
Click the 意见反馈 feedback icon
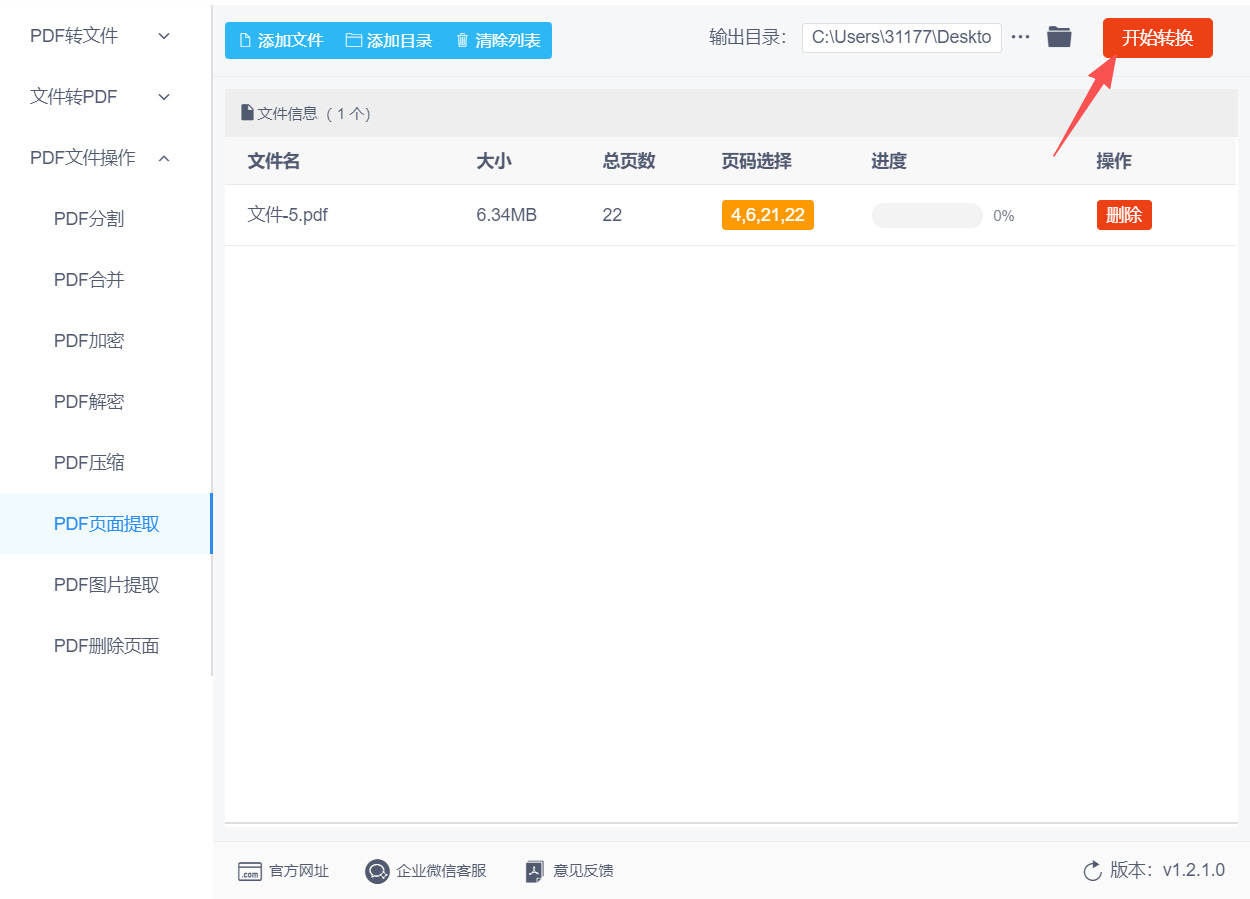coord(534,871)
